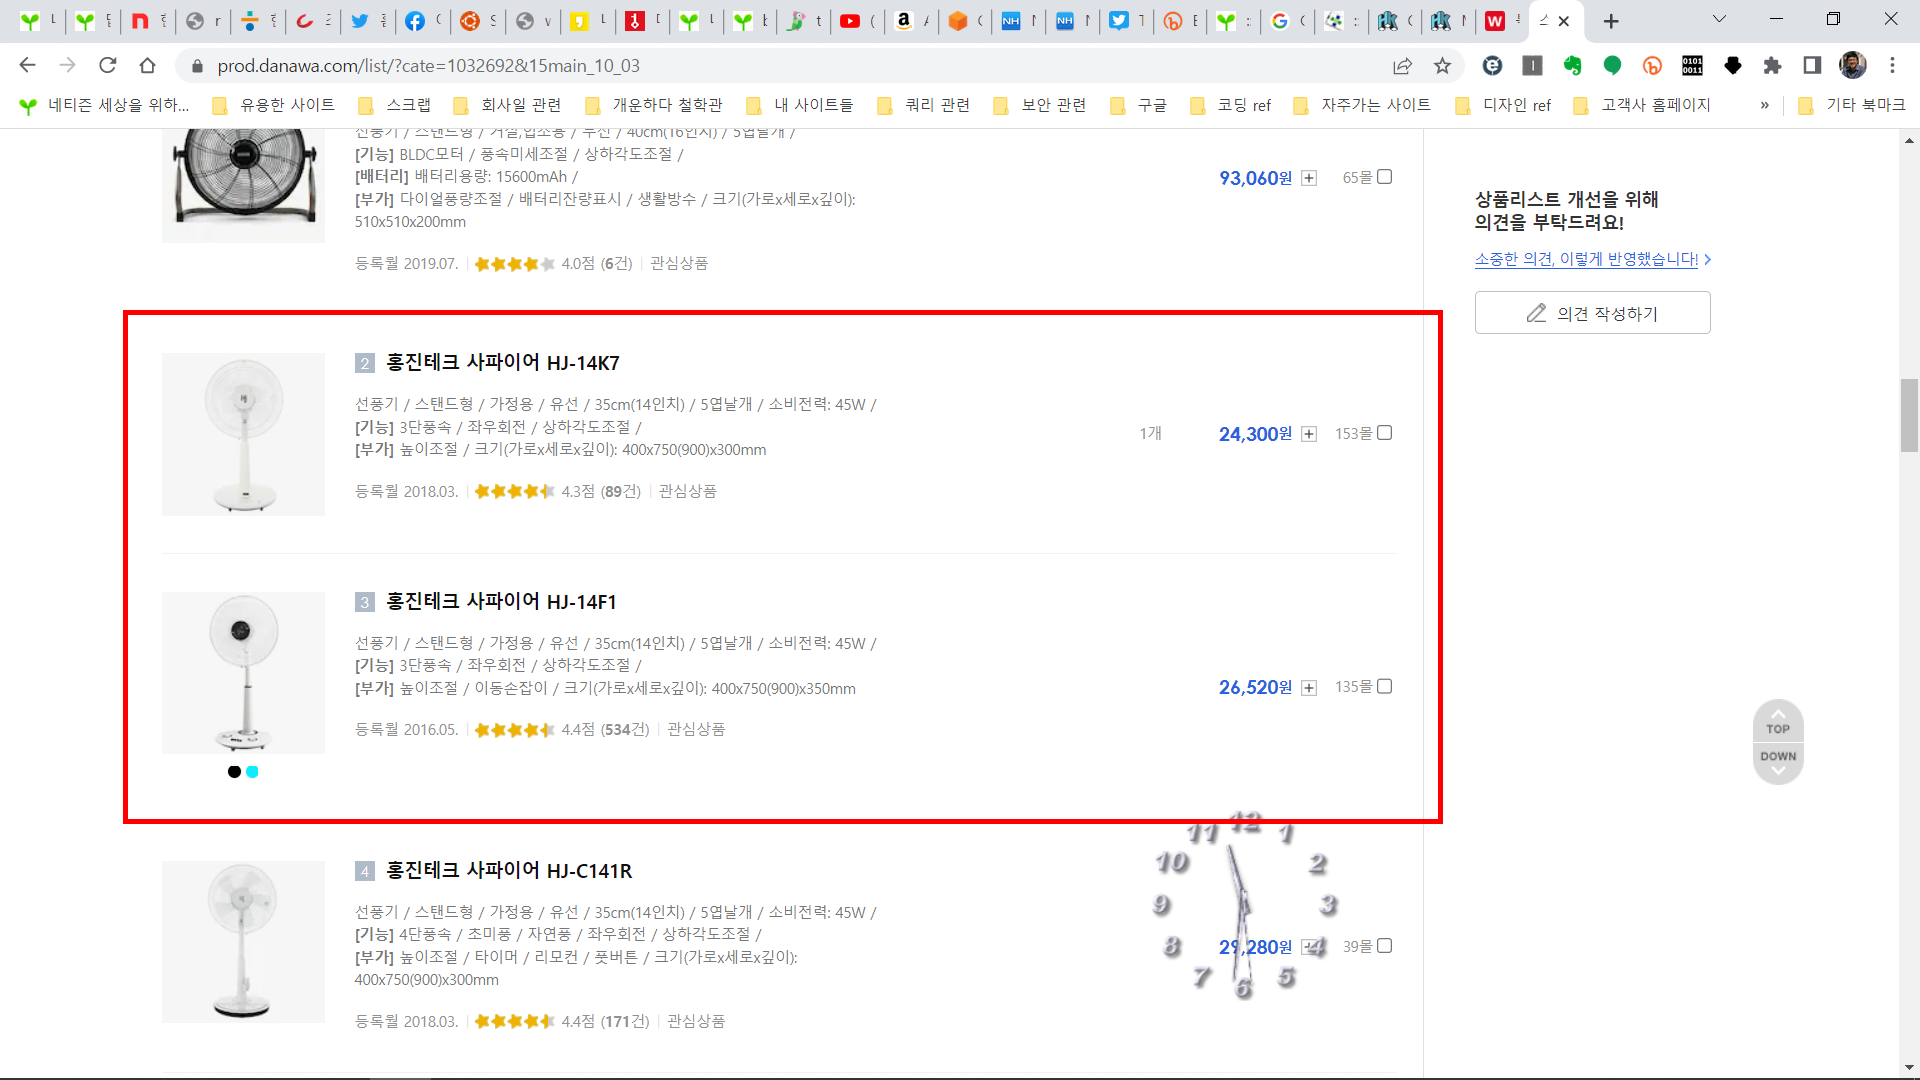Click the address bar URL field

(780, 65)
